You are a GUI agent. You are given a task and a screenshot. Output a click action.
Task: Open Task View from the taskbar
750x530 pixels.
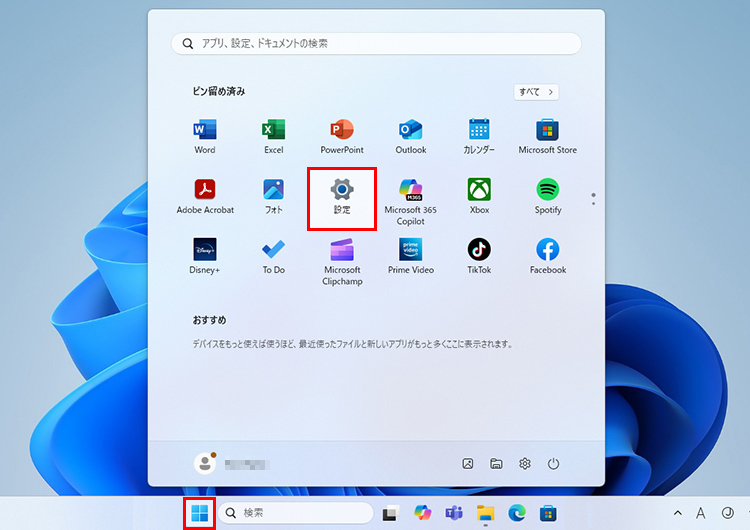391,513
